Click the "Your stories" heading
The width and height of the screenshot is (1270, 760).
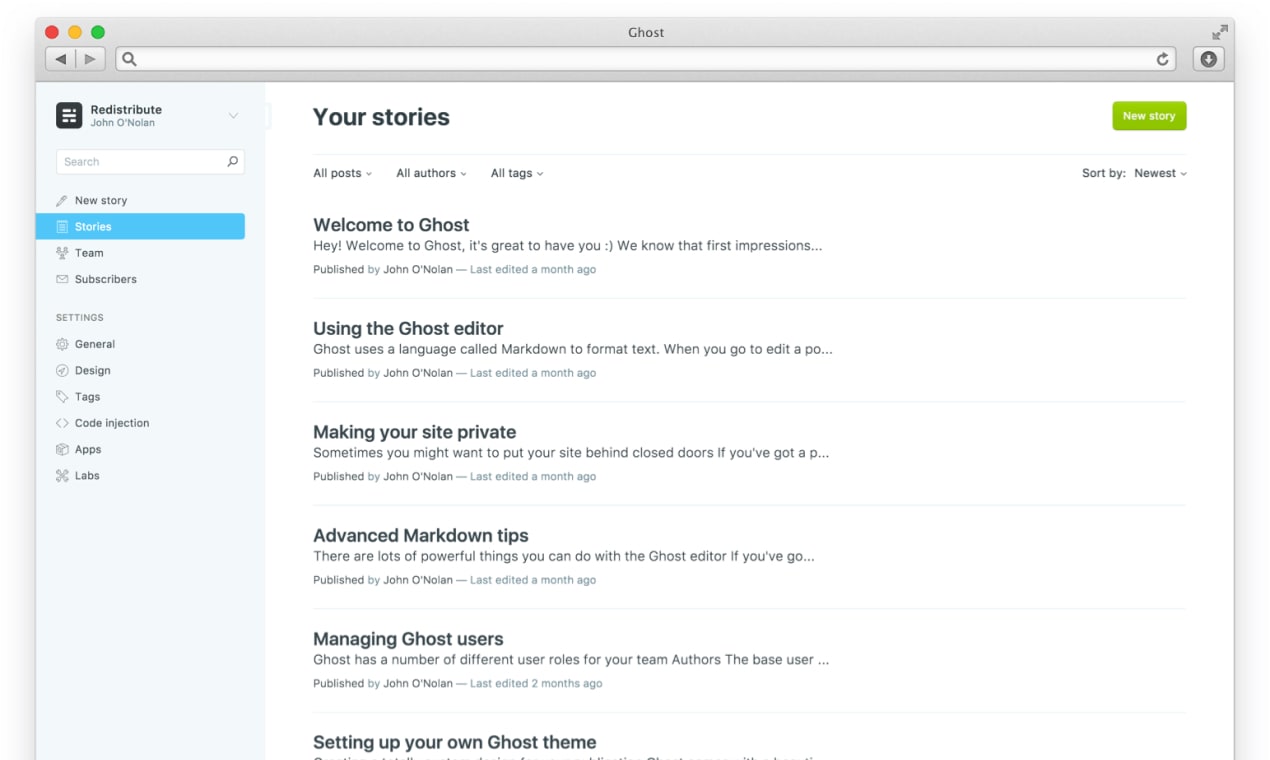click(x=381, y=117)
